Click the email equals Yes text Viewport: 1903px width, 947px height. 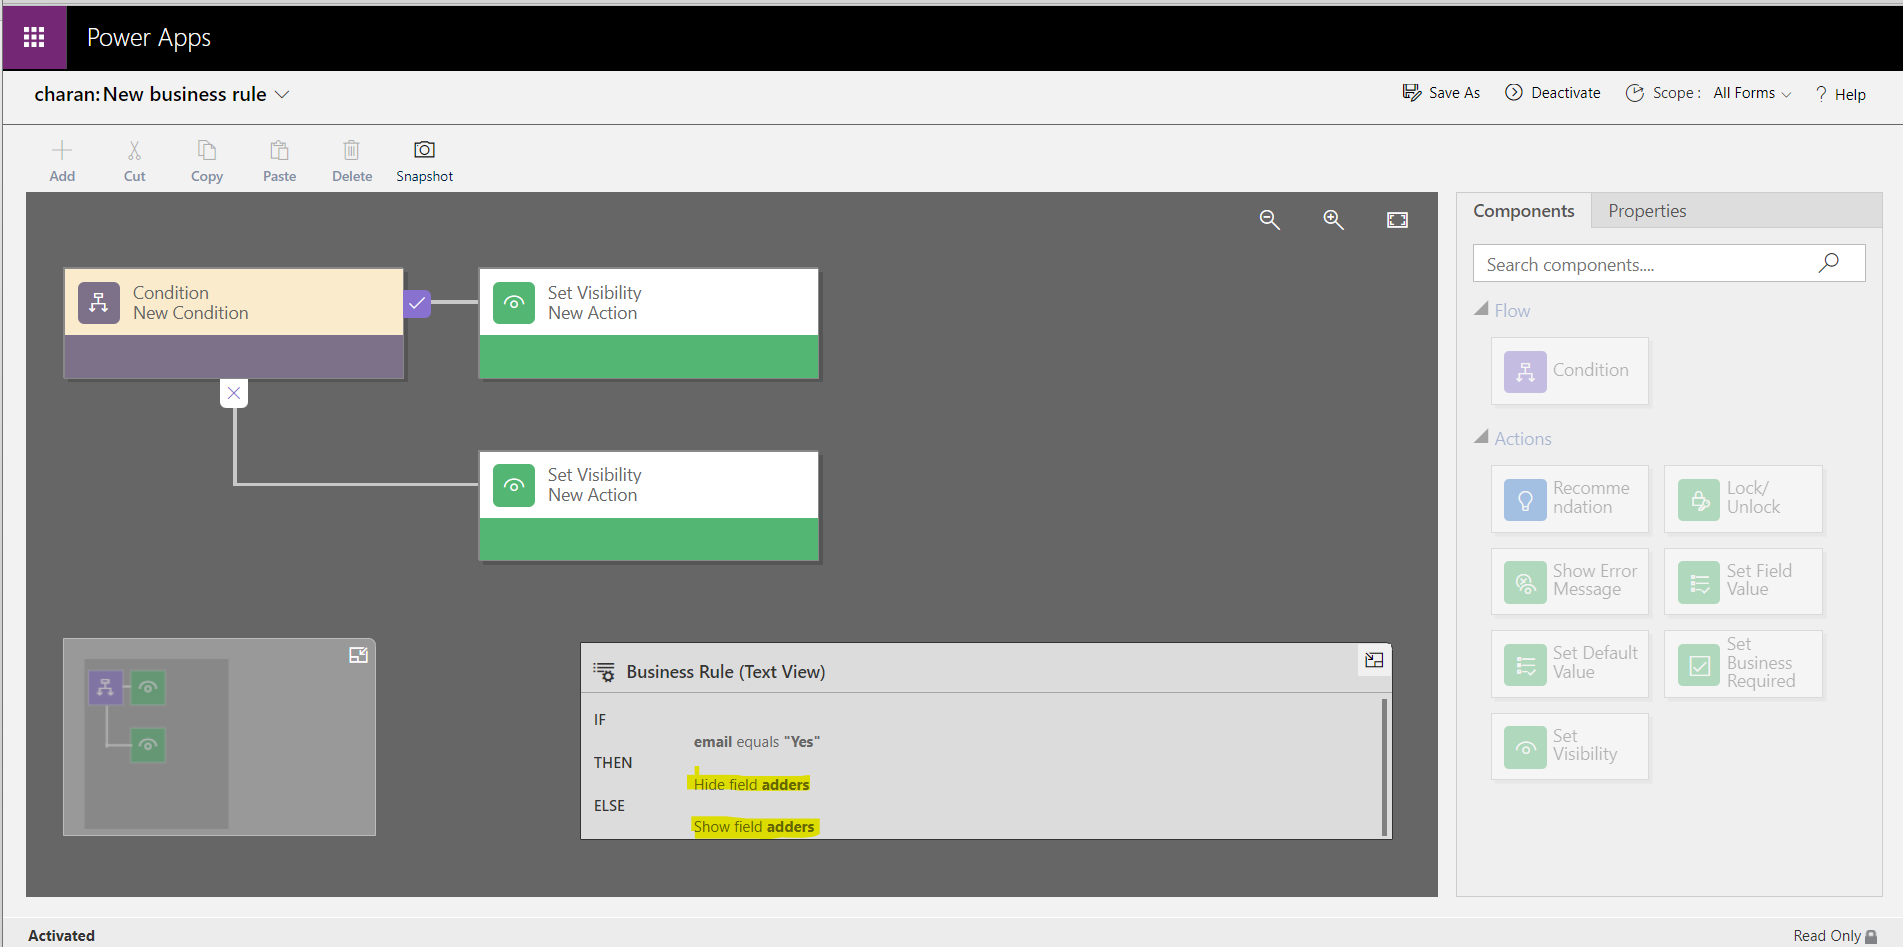coord(756,742)
